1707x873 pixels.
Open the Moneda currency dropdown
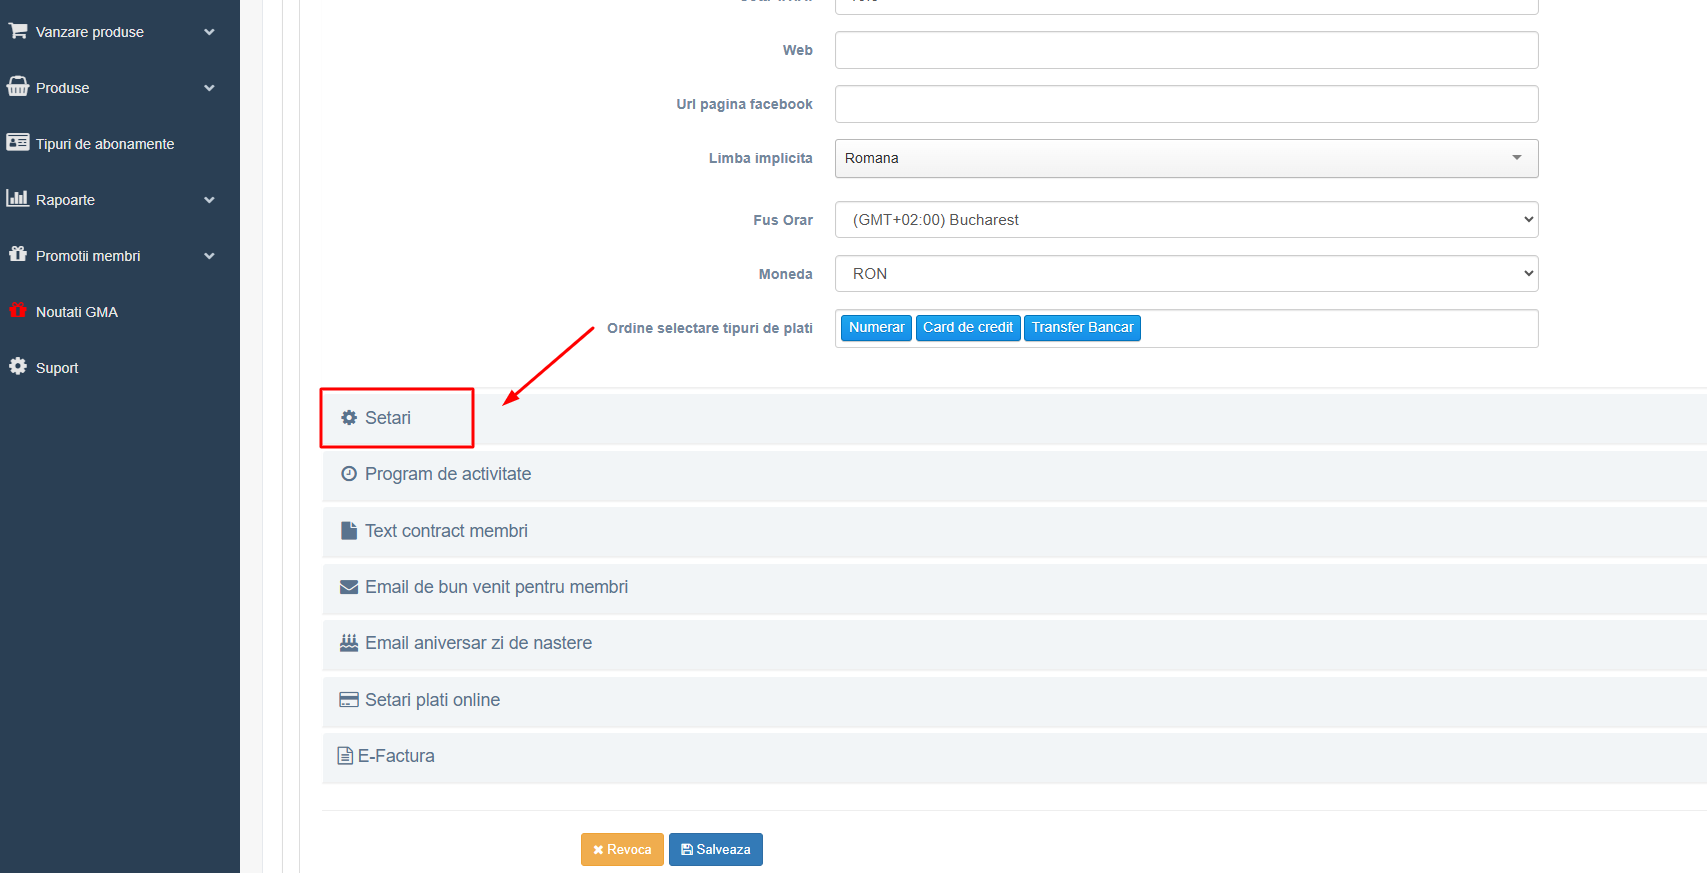coord(1186,274)
